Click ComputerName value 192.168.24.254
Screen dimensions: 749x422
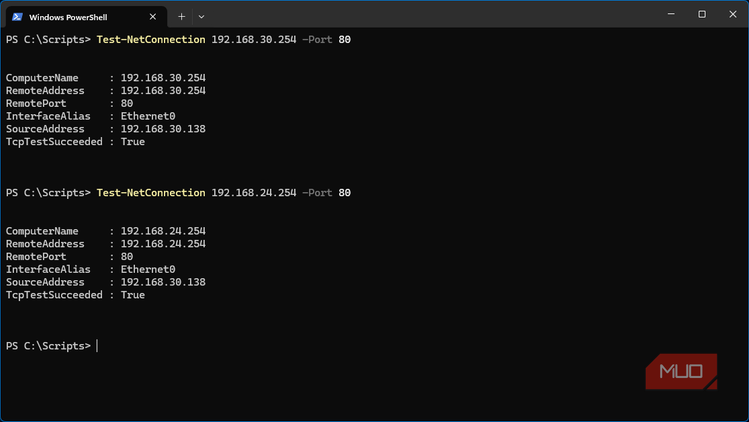pos(163,231)
